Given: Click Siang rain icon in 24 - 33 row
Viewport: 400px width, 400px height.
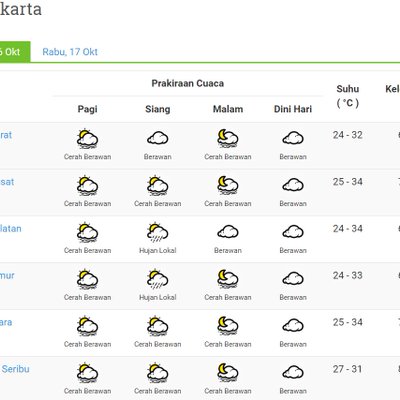Looking at the screenshot, I should 158,279.
